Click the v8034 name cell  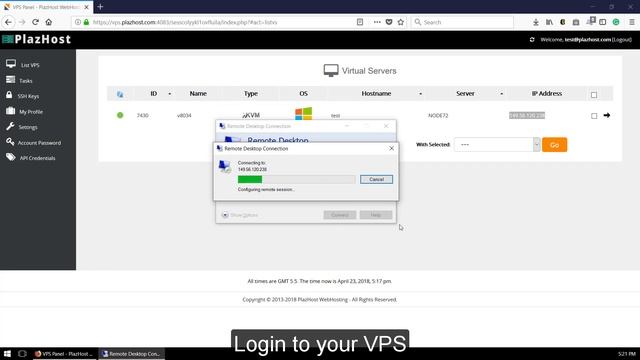pyautogui.click(x=184, y=116)
